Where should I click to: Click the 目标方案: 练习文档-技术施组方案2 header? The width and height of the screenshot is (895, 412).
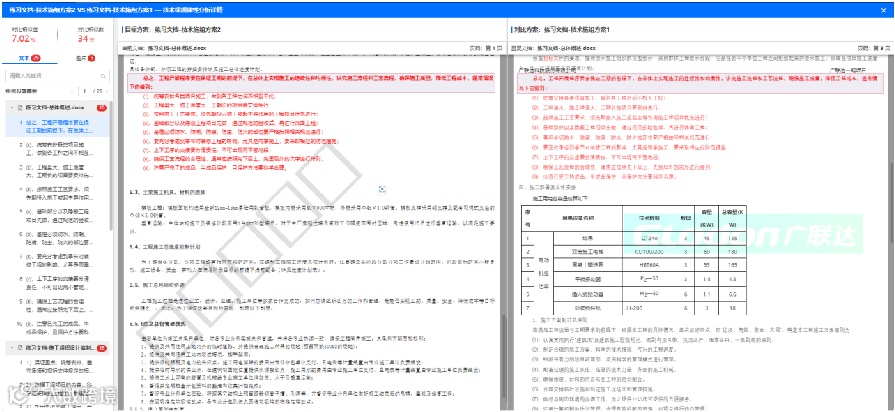point(172,29)
